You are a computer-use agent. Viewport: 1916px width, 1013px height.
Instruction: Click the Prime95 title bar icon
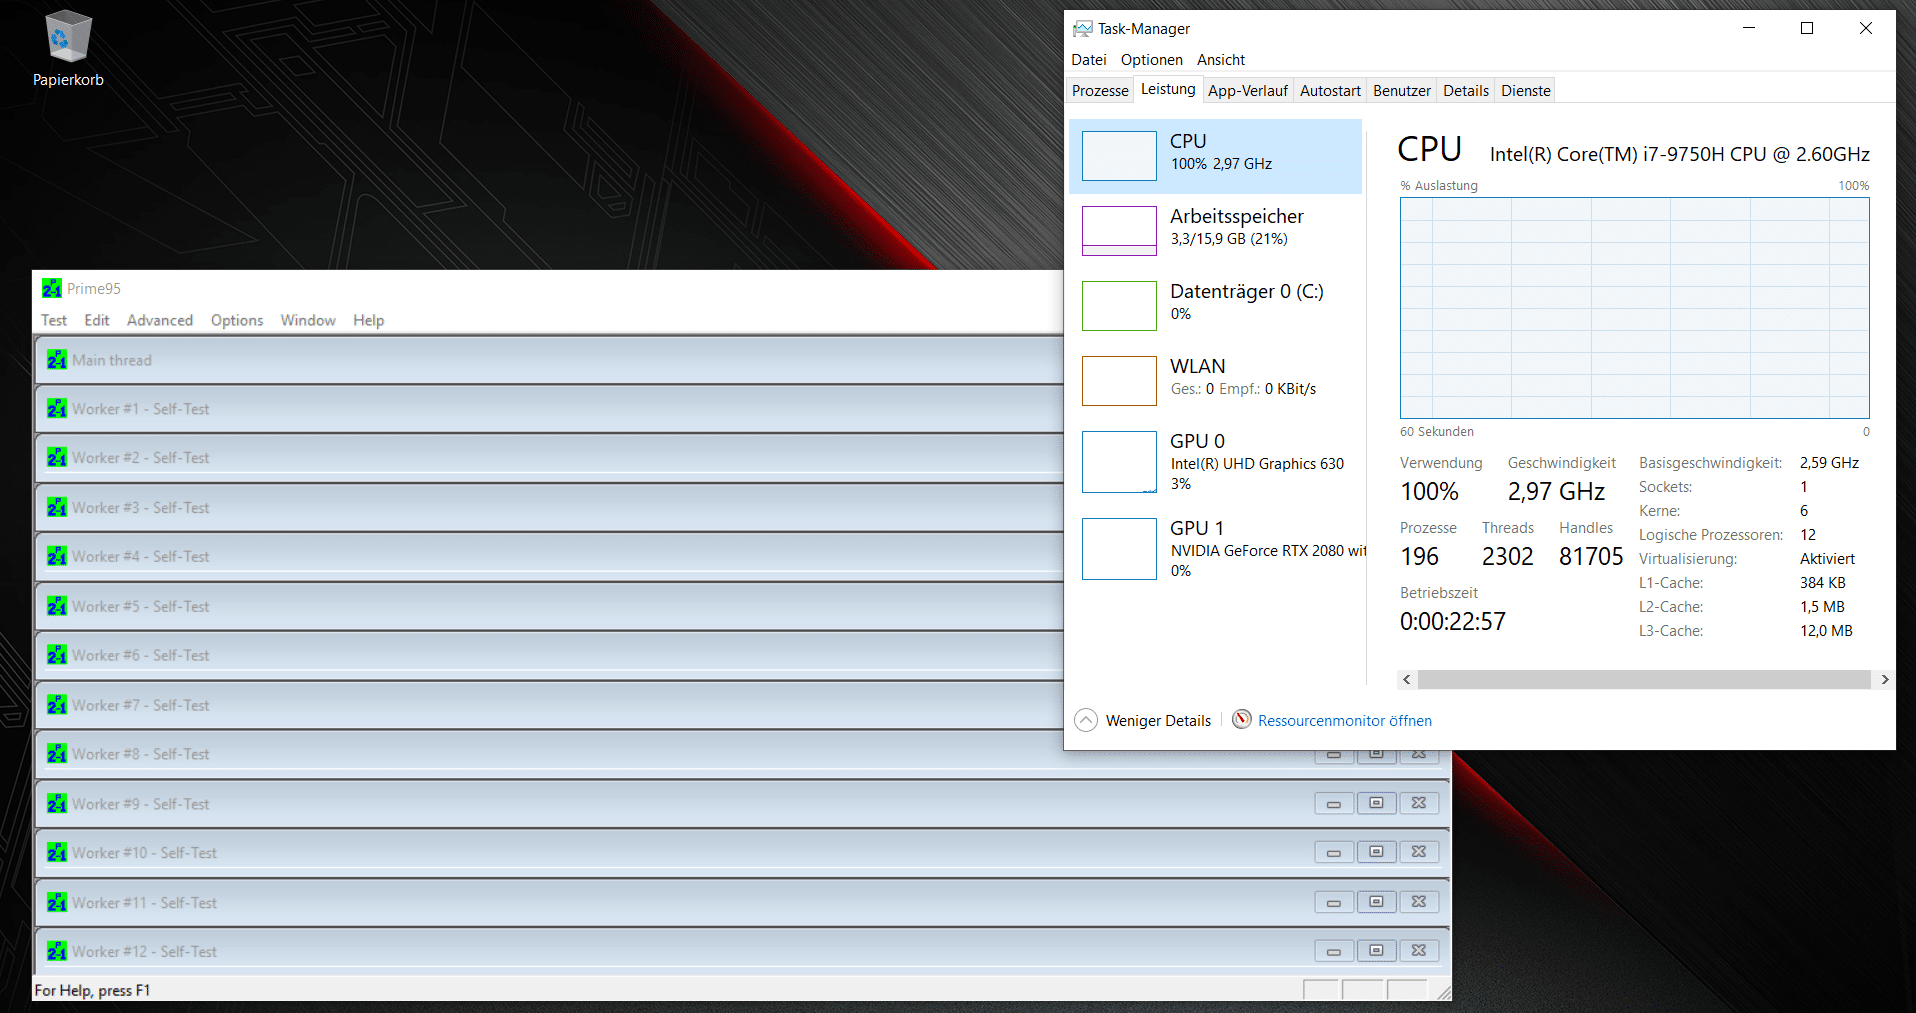pos(52,288)
